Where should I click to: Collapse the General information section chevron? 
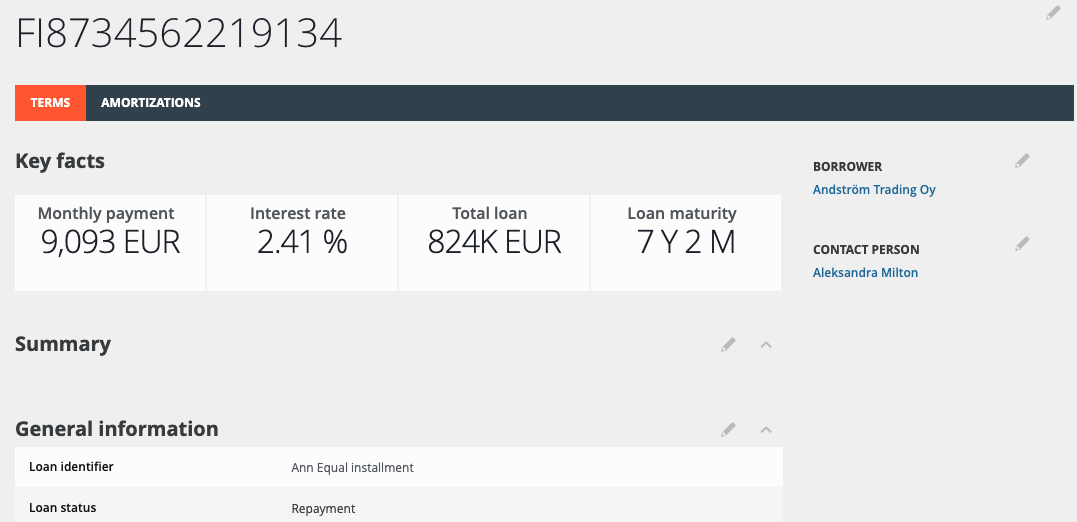767,430
